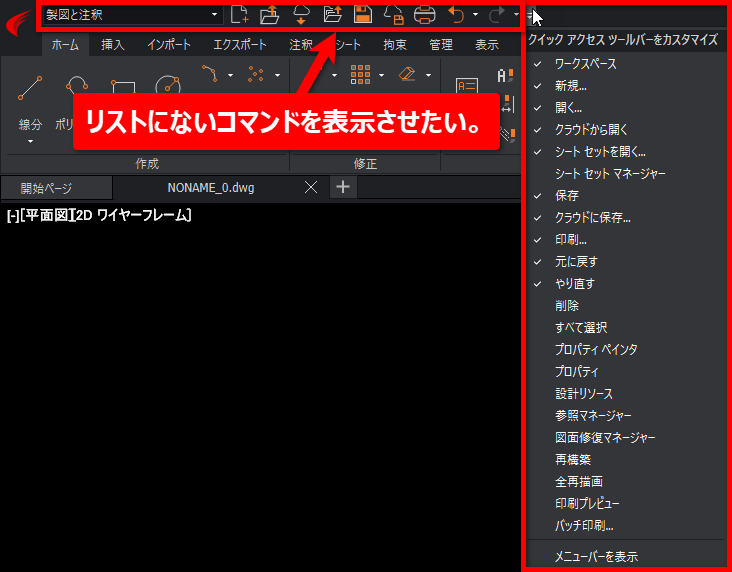Switch to the ホーム ribbon tab
This screenshot has height=572, width=732.
pyautogui.click(x=65, y=45)
